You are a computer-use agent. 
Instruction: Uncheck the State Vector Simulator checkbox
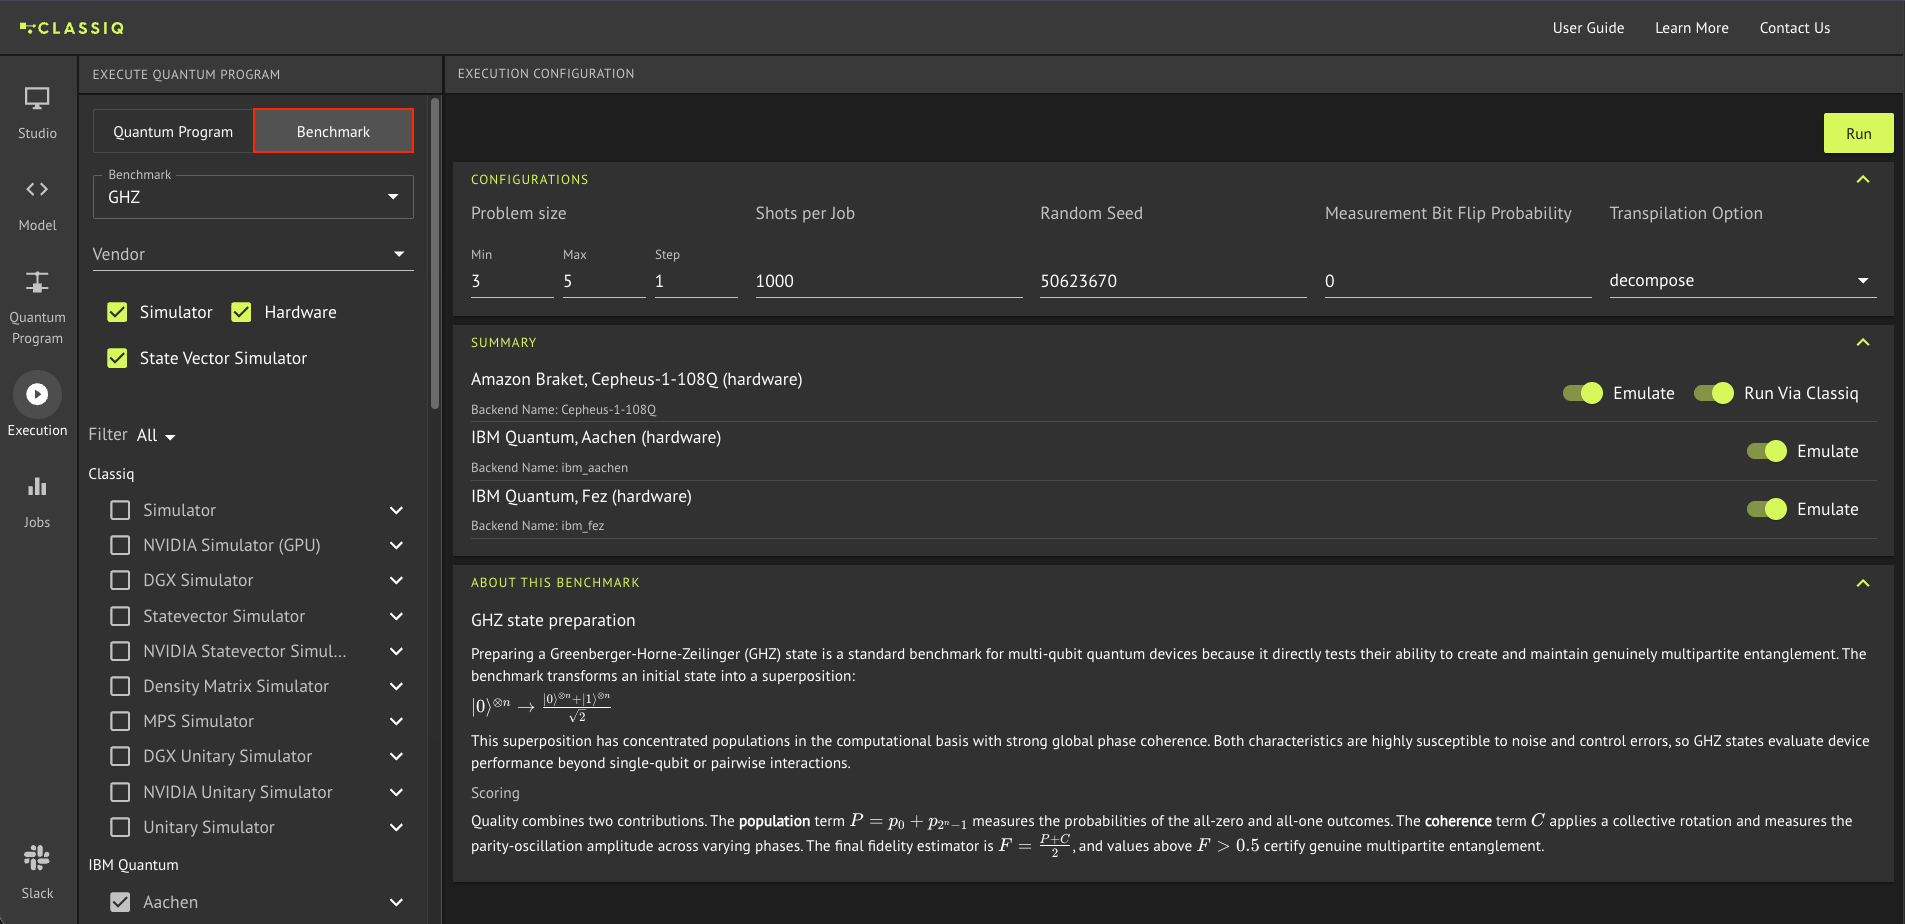pos(118,358)
